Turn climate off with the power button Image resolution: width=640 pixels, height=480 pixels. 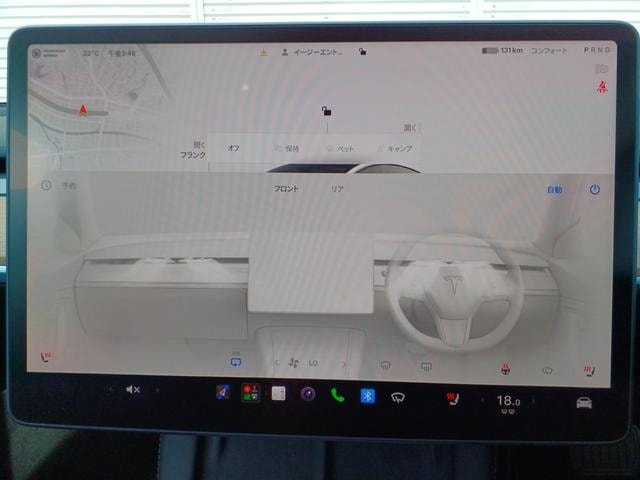click(594, 189)
